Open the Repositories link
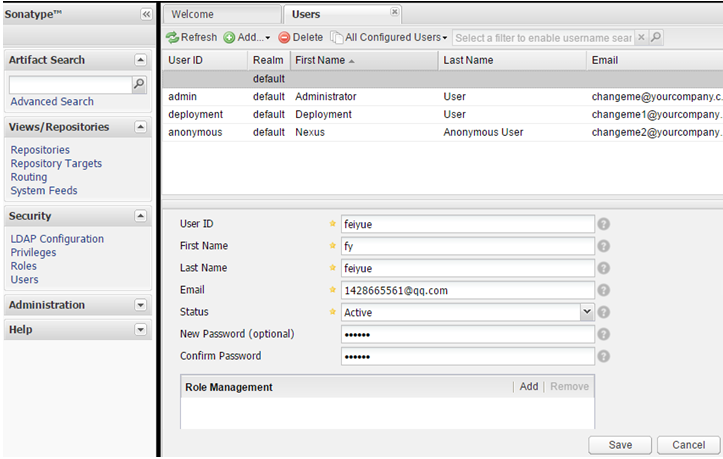723x459 pixels. 40,150
